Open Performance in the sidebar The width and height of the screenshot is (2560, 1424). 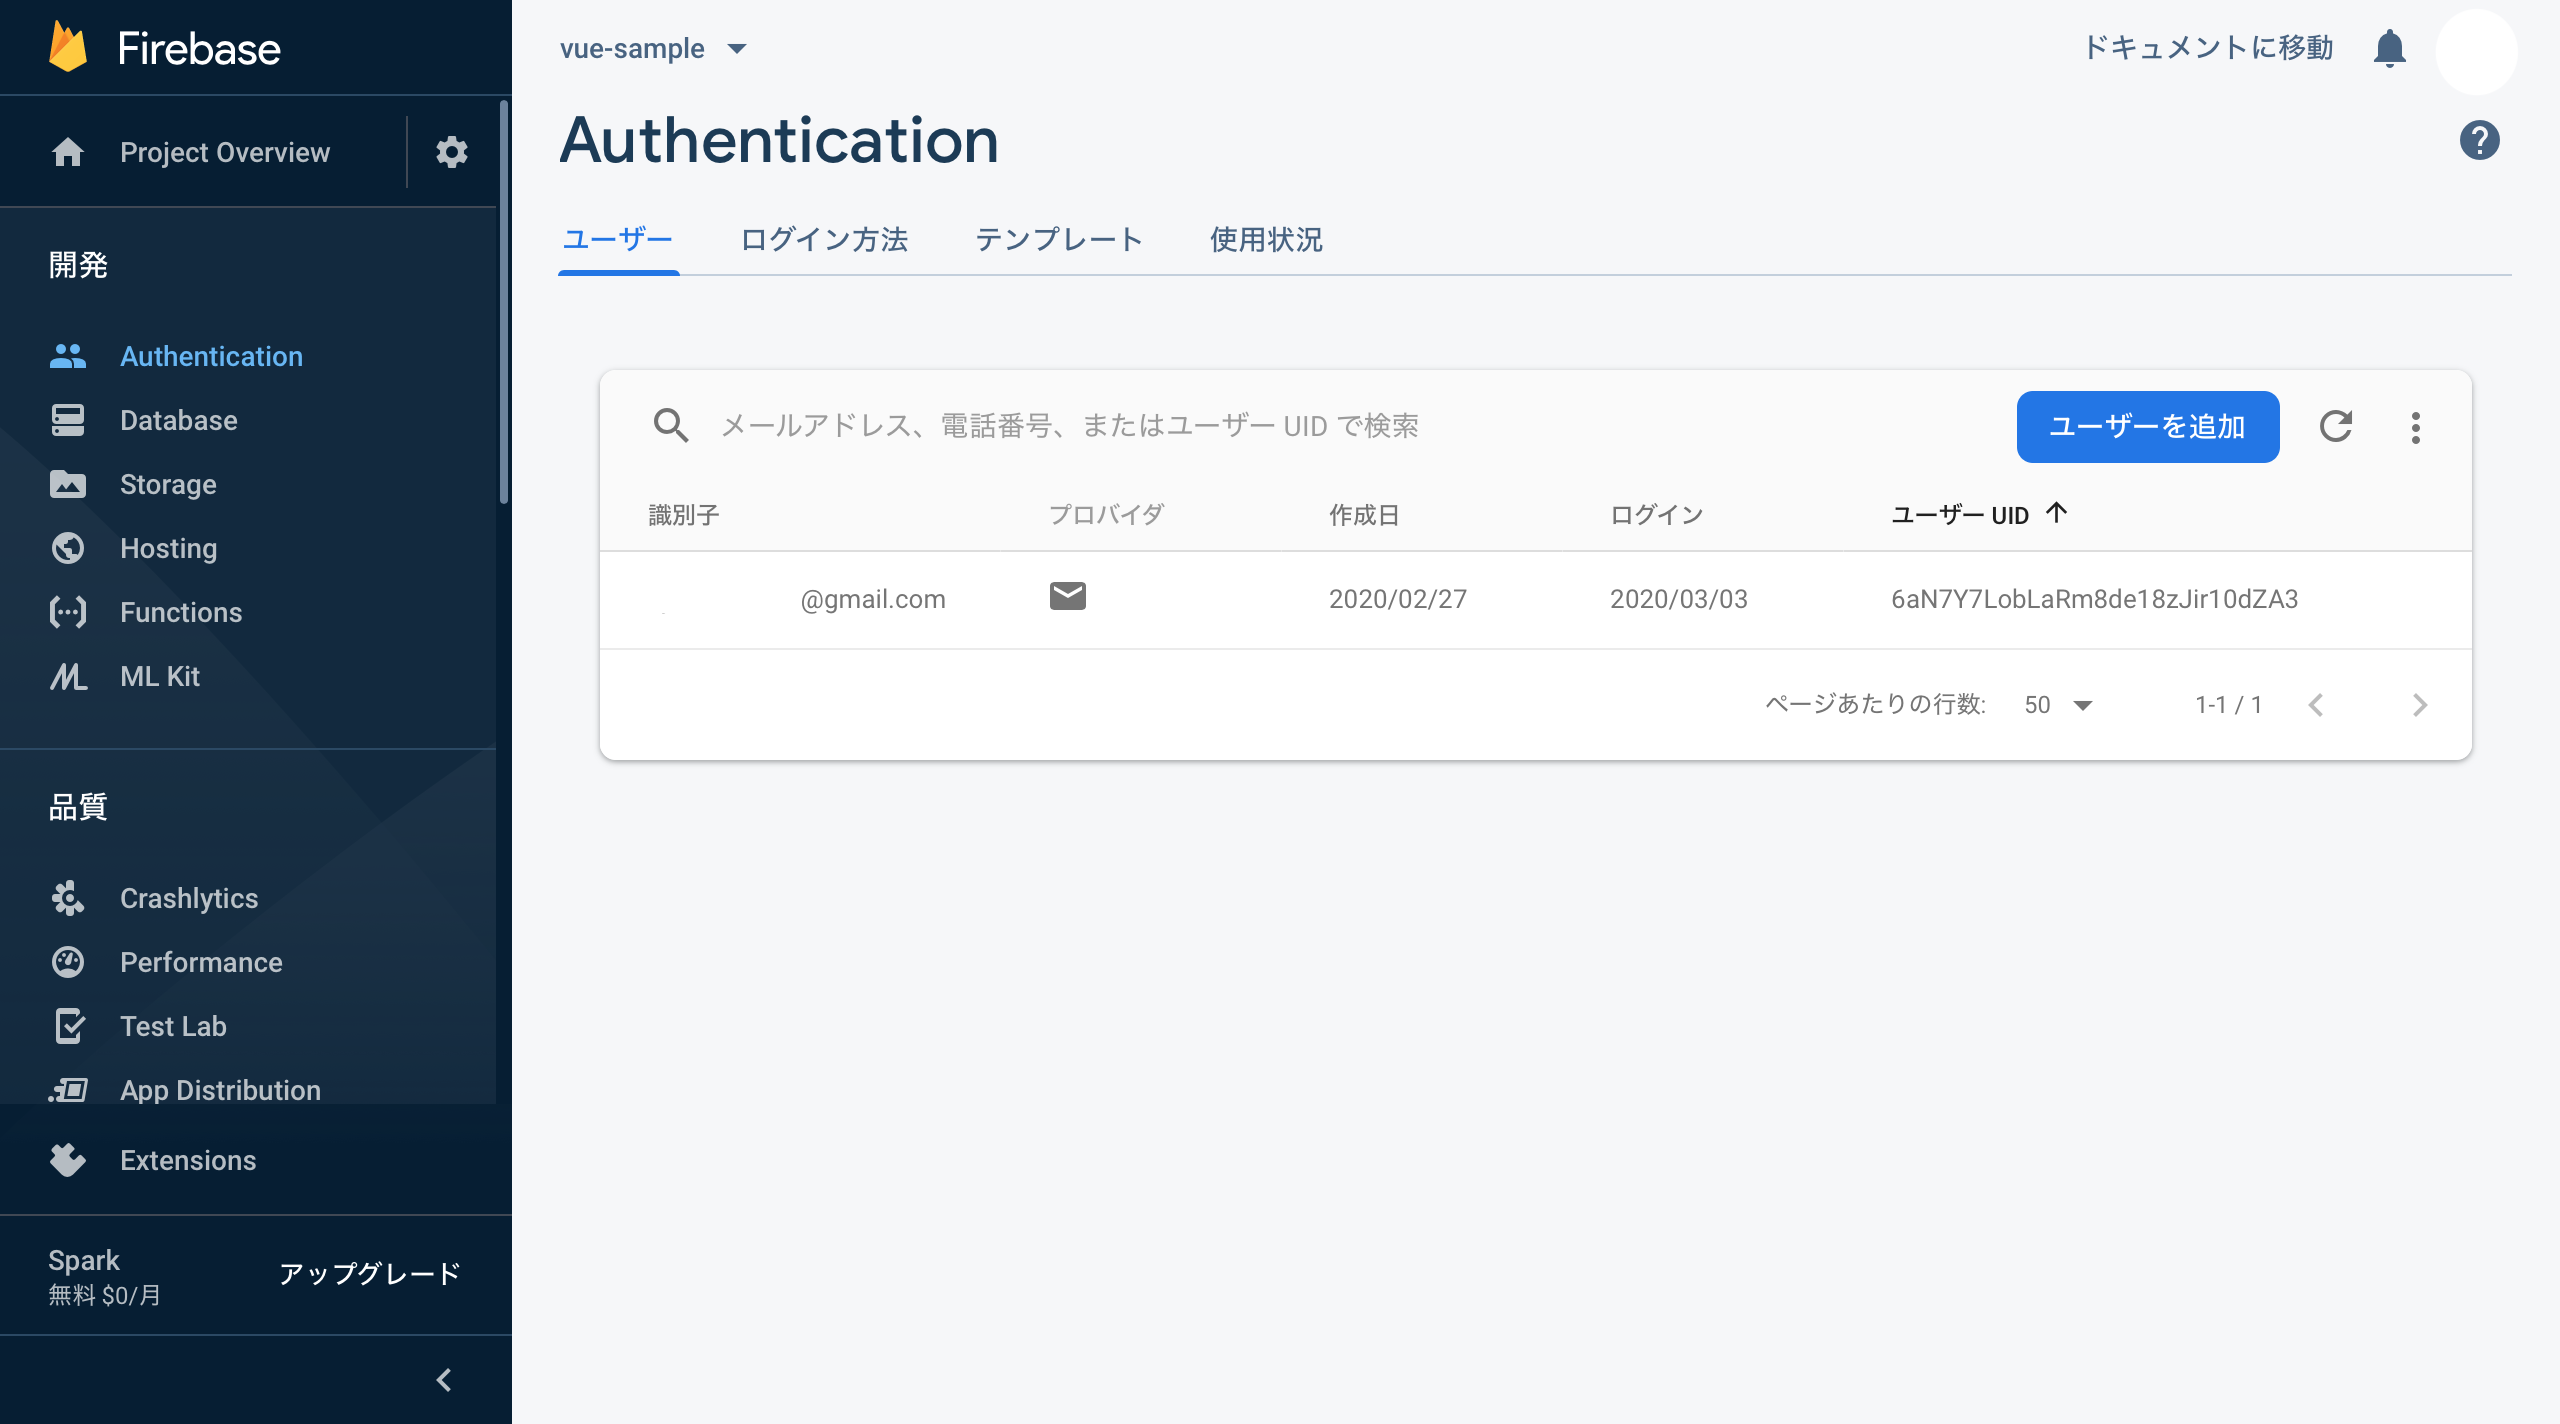point(201,962)
